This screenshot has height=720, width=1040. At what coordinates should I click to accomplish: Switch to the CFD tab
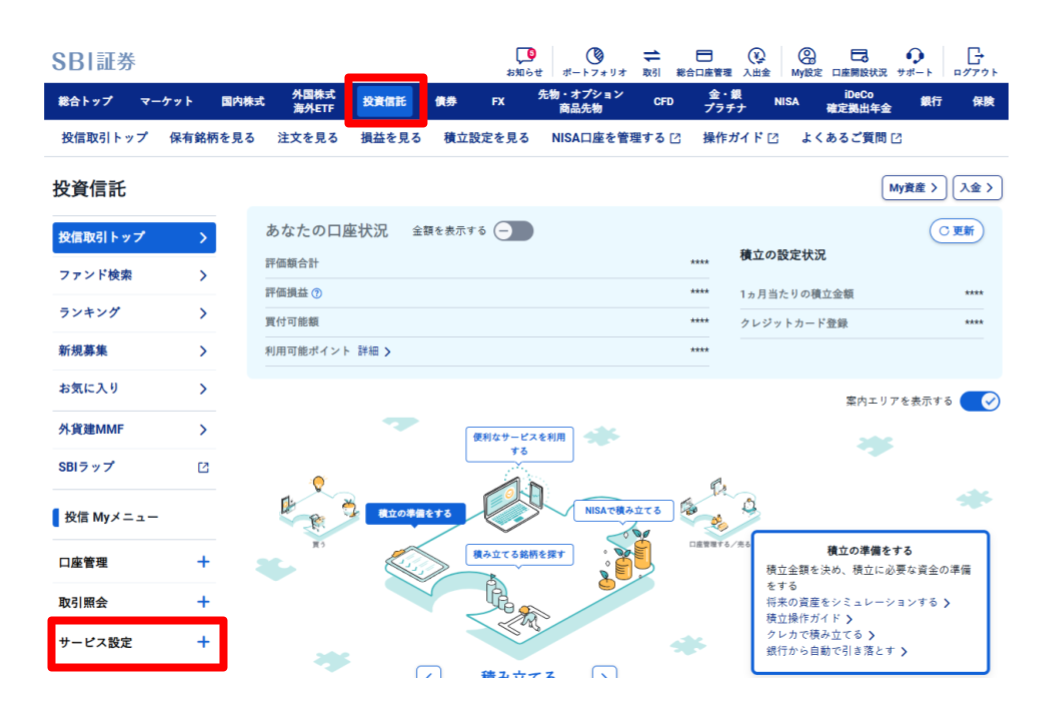[x=663, y=101]
